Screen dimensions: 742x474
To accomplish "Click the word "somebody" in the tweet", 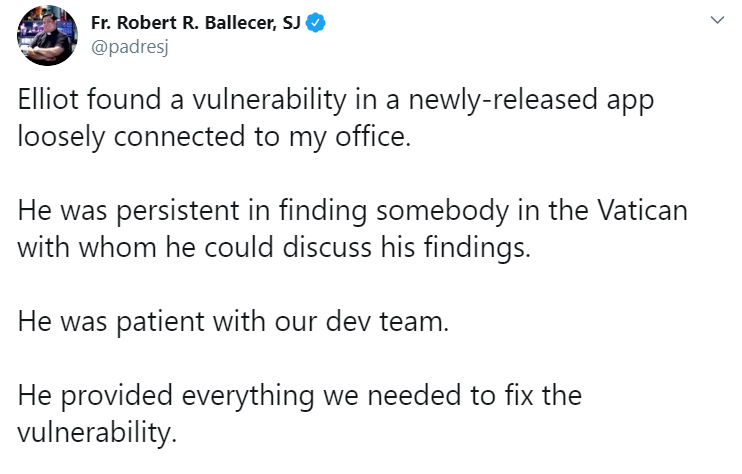I will [442, 211].
